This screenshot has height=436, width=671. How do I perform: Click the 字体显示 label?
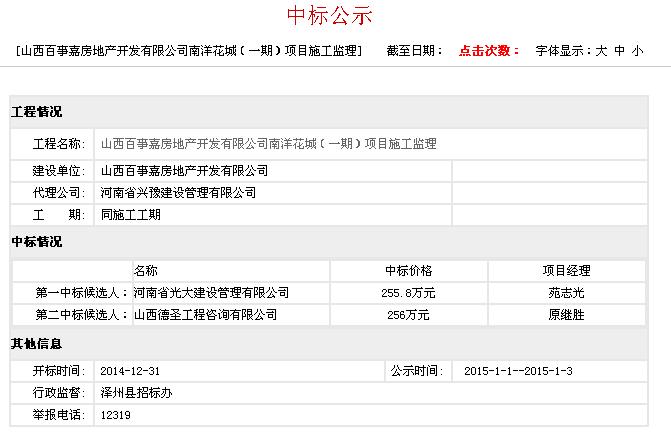pos(563,51)
